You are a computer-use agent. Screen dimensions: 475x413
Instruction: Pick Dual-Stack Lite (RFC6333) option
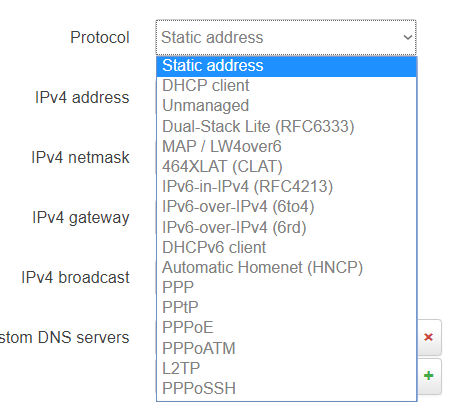coord(286,127)
